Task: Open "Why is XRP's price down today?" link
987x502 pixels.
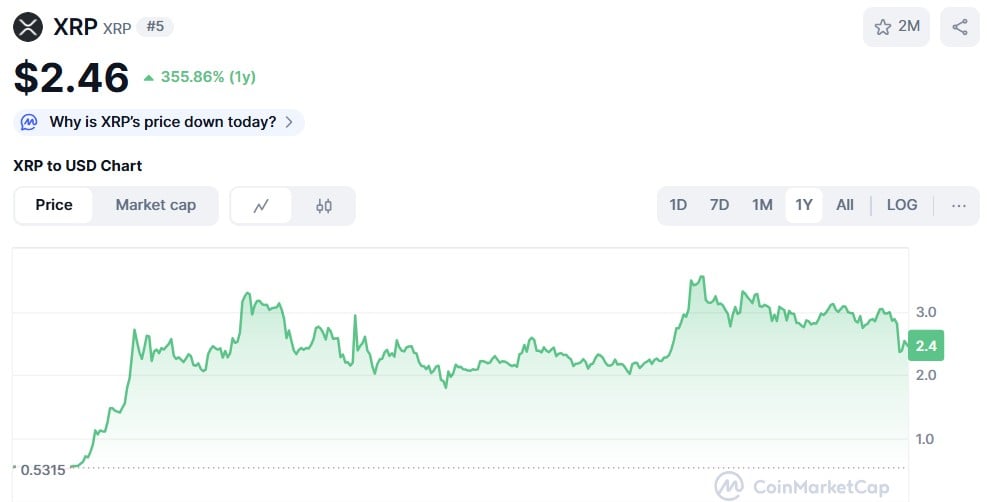Action: (162, 122)
